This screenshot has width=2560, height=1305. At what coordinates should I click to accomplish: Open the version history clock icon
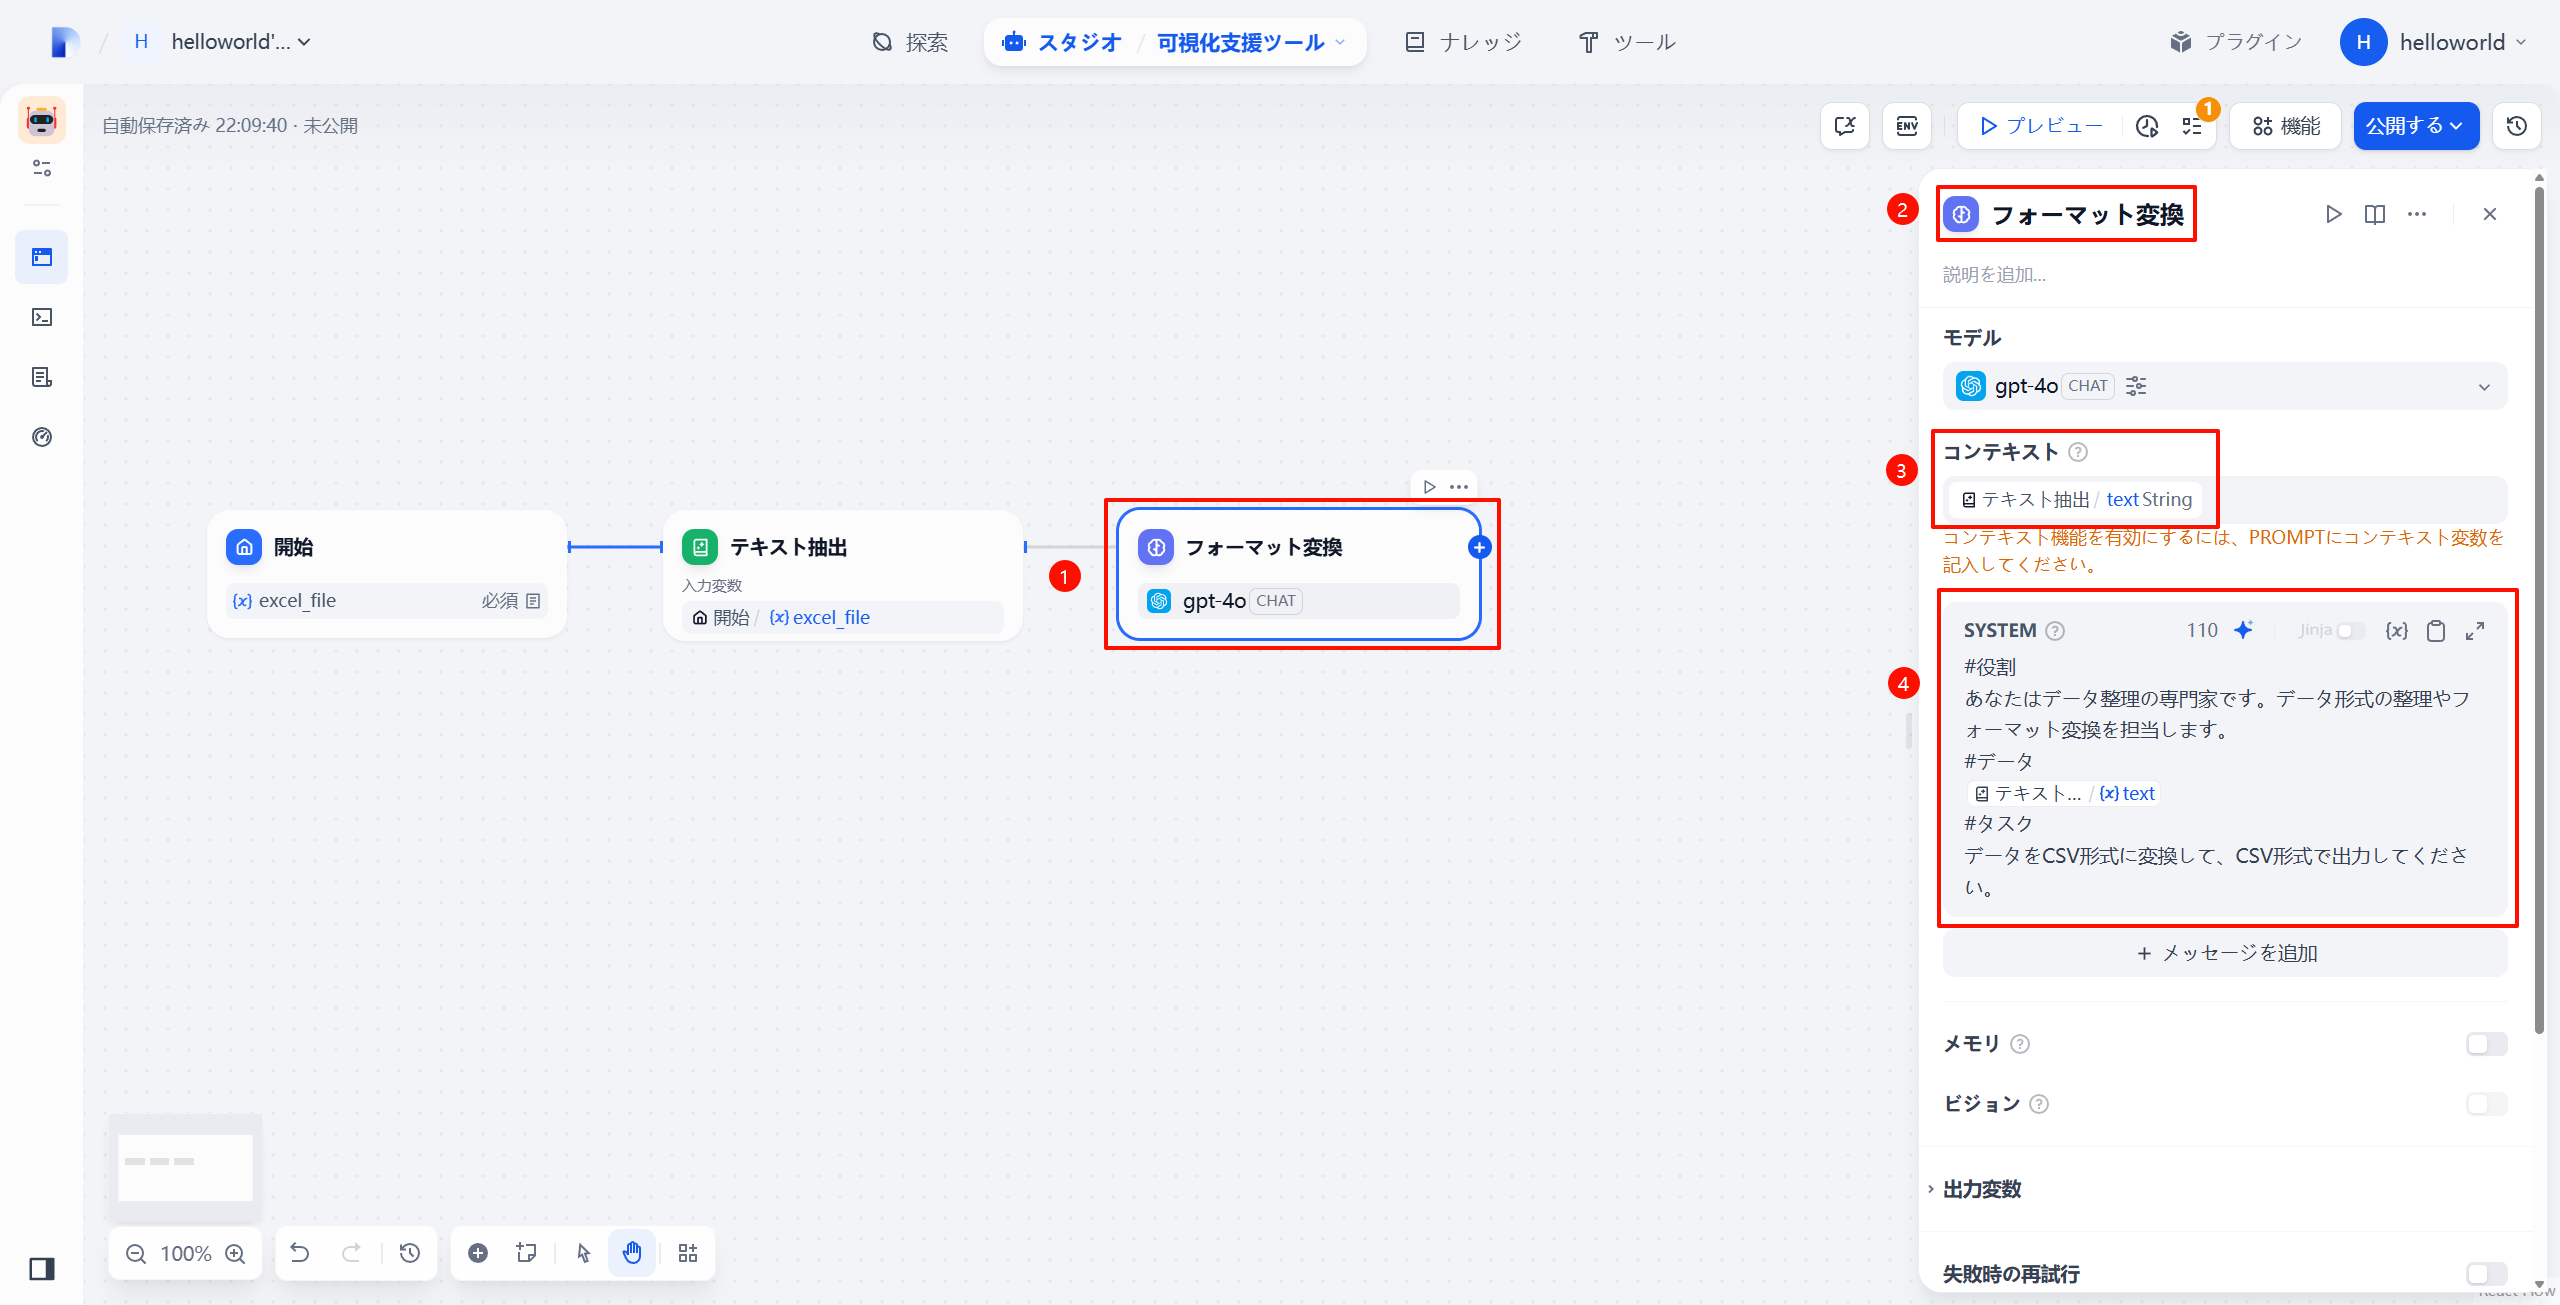pyautogui.click(x=2516, y=126)
